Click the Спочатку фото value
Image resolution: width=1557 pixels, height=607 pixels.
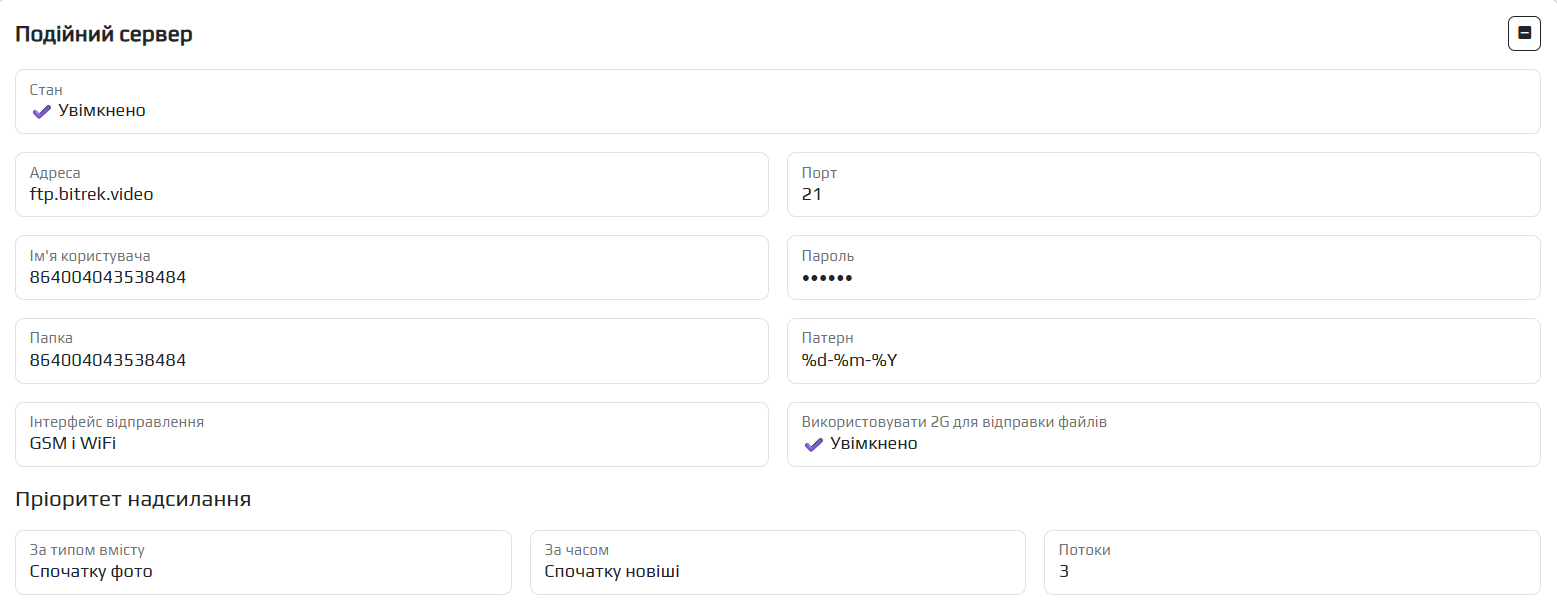[x=91, y=572]
